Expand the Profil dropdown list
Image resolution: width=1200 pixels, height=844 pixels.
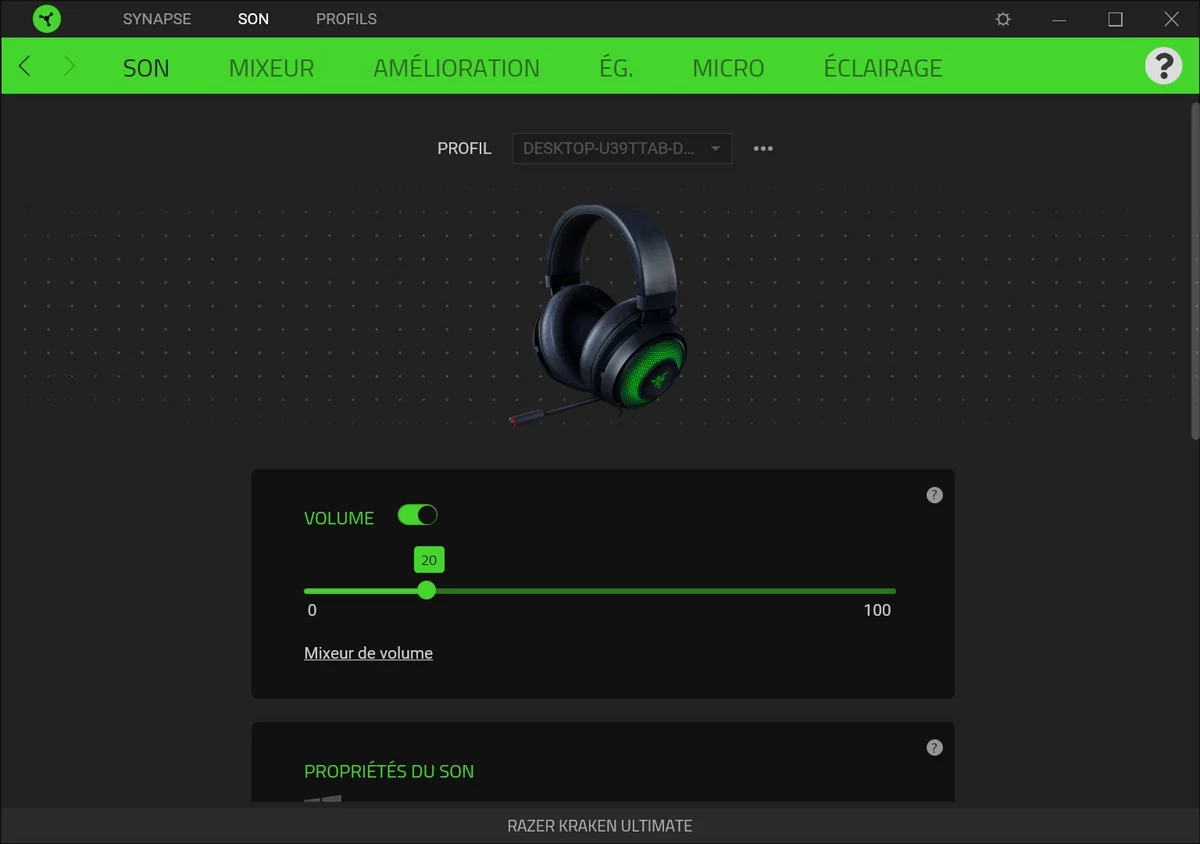622,148
